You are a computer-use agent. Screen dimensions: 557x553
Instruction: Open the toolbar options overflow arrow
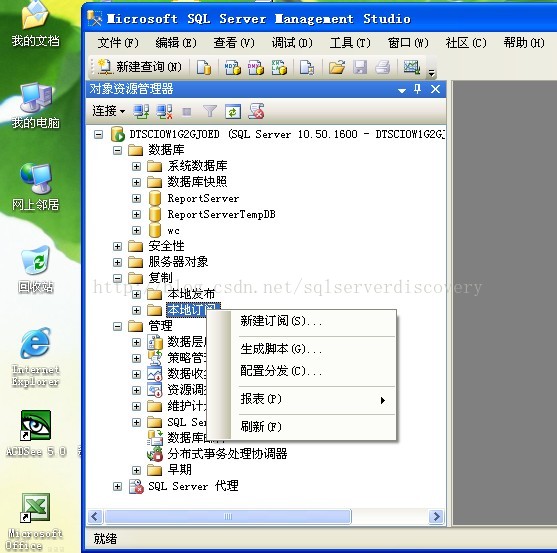(x=431, y=73)
